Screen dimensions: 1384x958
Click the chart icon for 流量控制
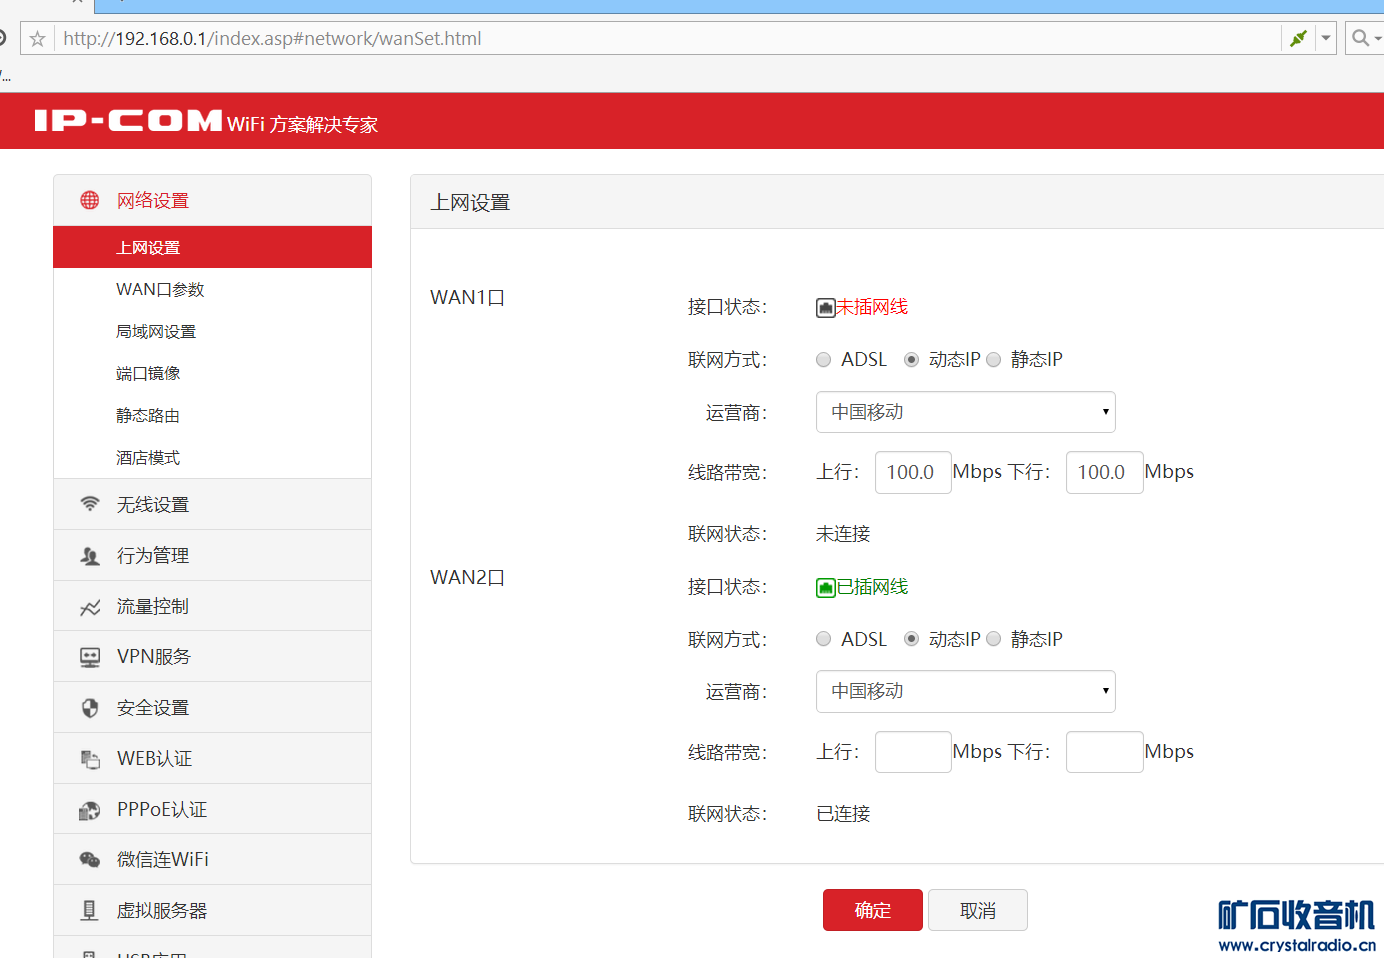(x=90, y=607)
